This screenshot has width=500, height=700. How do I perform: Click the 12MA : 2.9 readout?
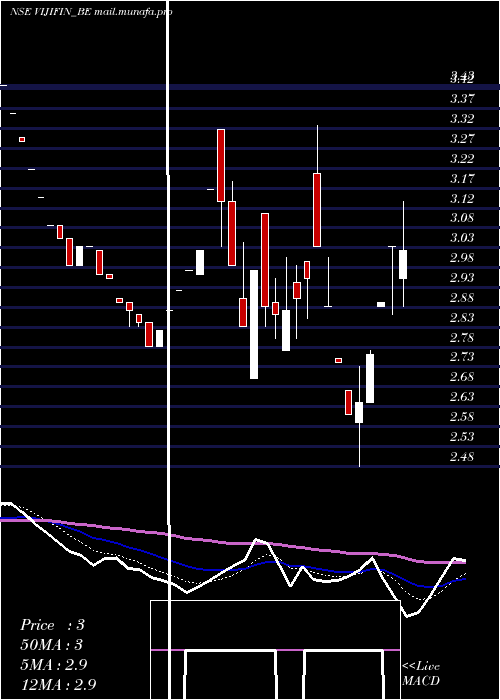(x=58, y=684)
